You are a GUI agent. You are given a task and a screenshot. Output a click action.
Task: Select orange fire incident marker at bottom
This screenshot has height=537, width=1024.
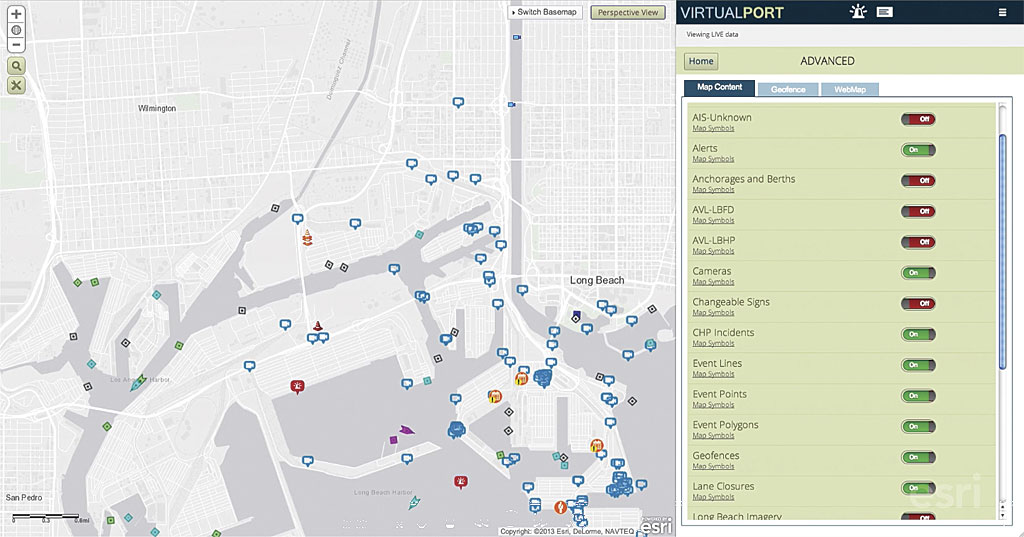560,507
